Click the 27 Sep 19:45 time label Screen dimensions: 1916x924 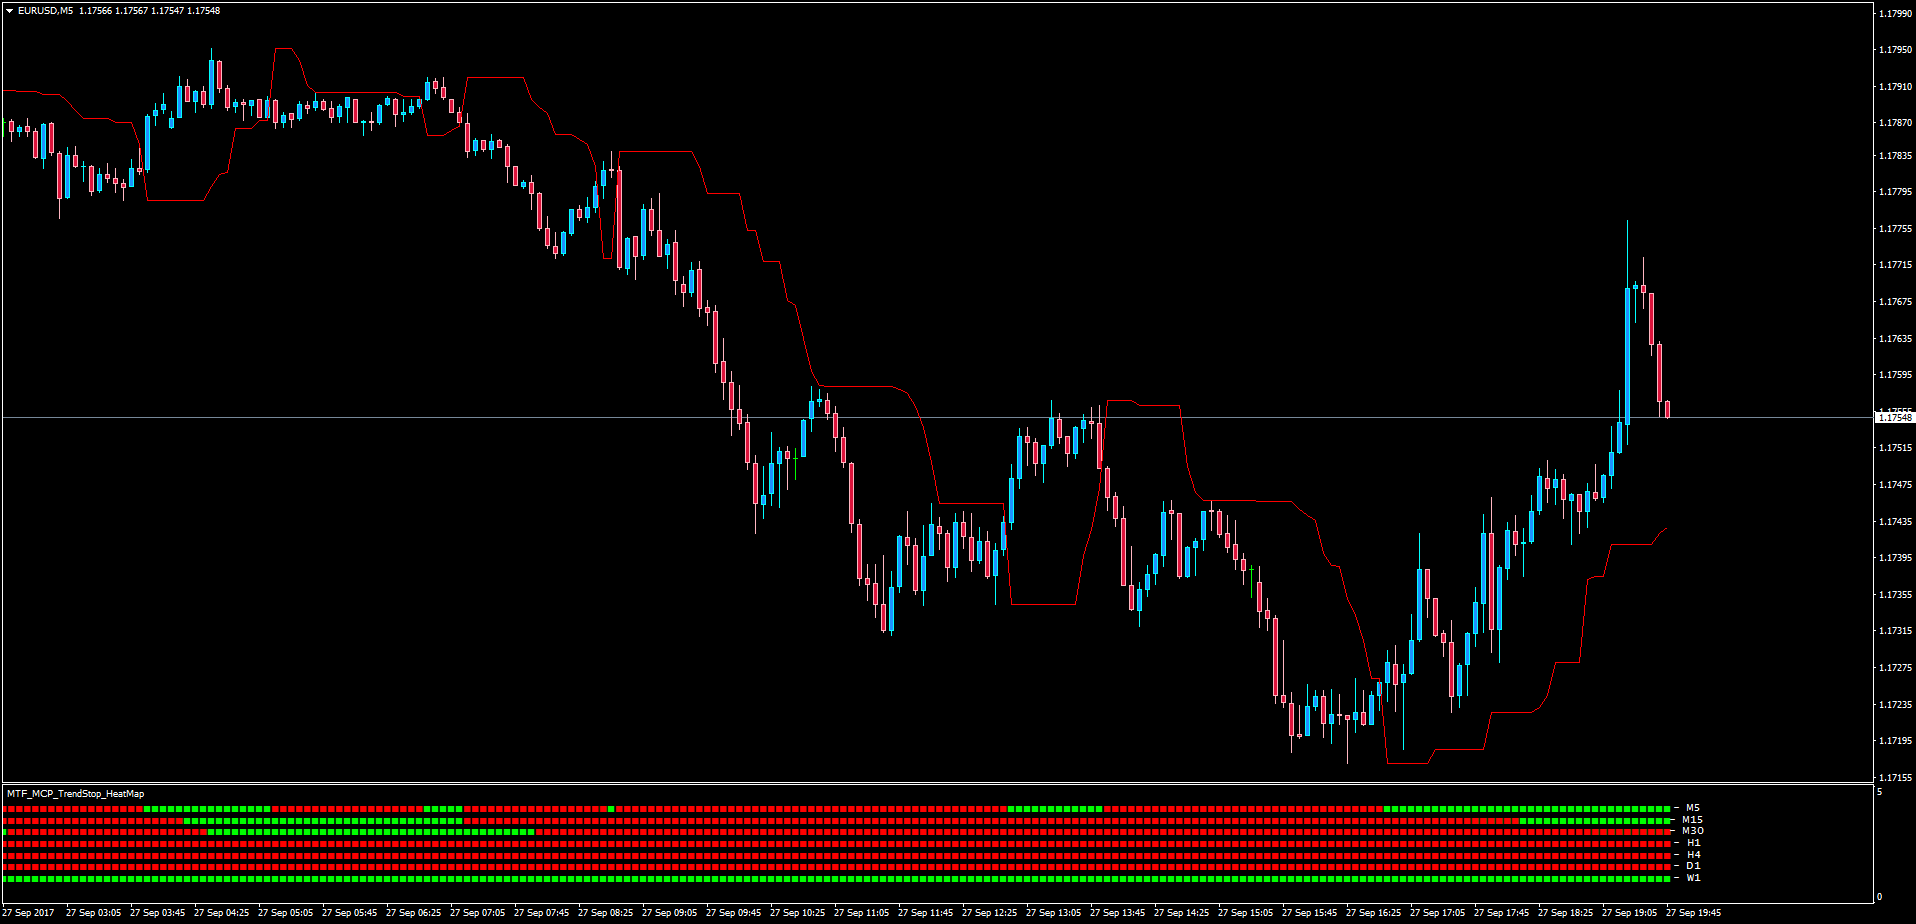(x=1693, y=913)
